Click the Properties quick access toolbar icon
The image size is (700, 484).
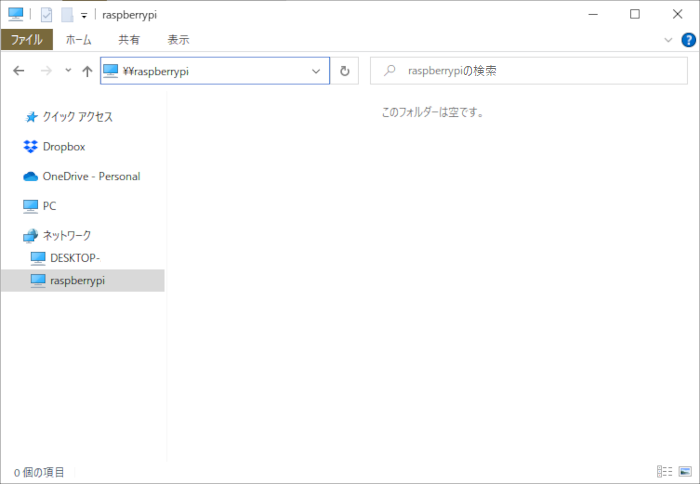coord(46,15)
